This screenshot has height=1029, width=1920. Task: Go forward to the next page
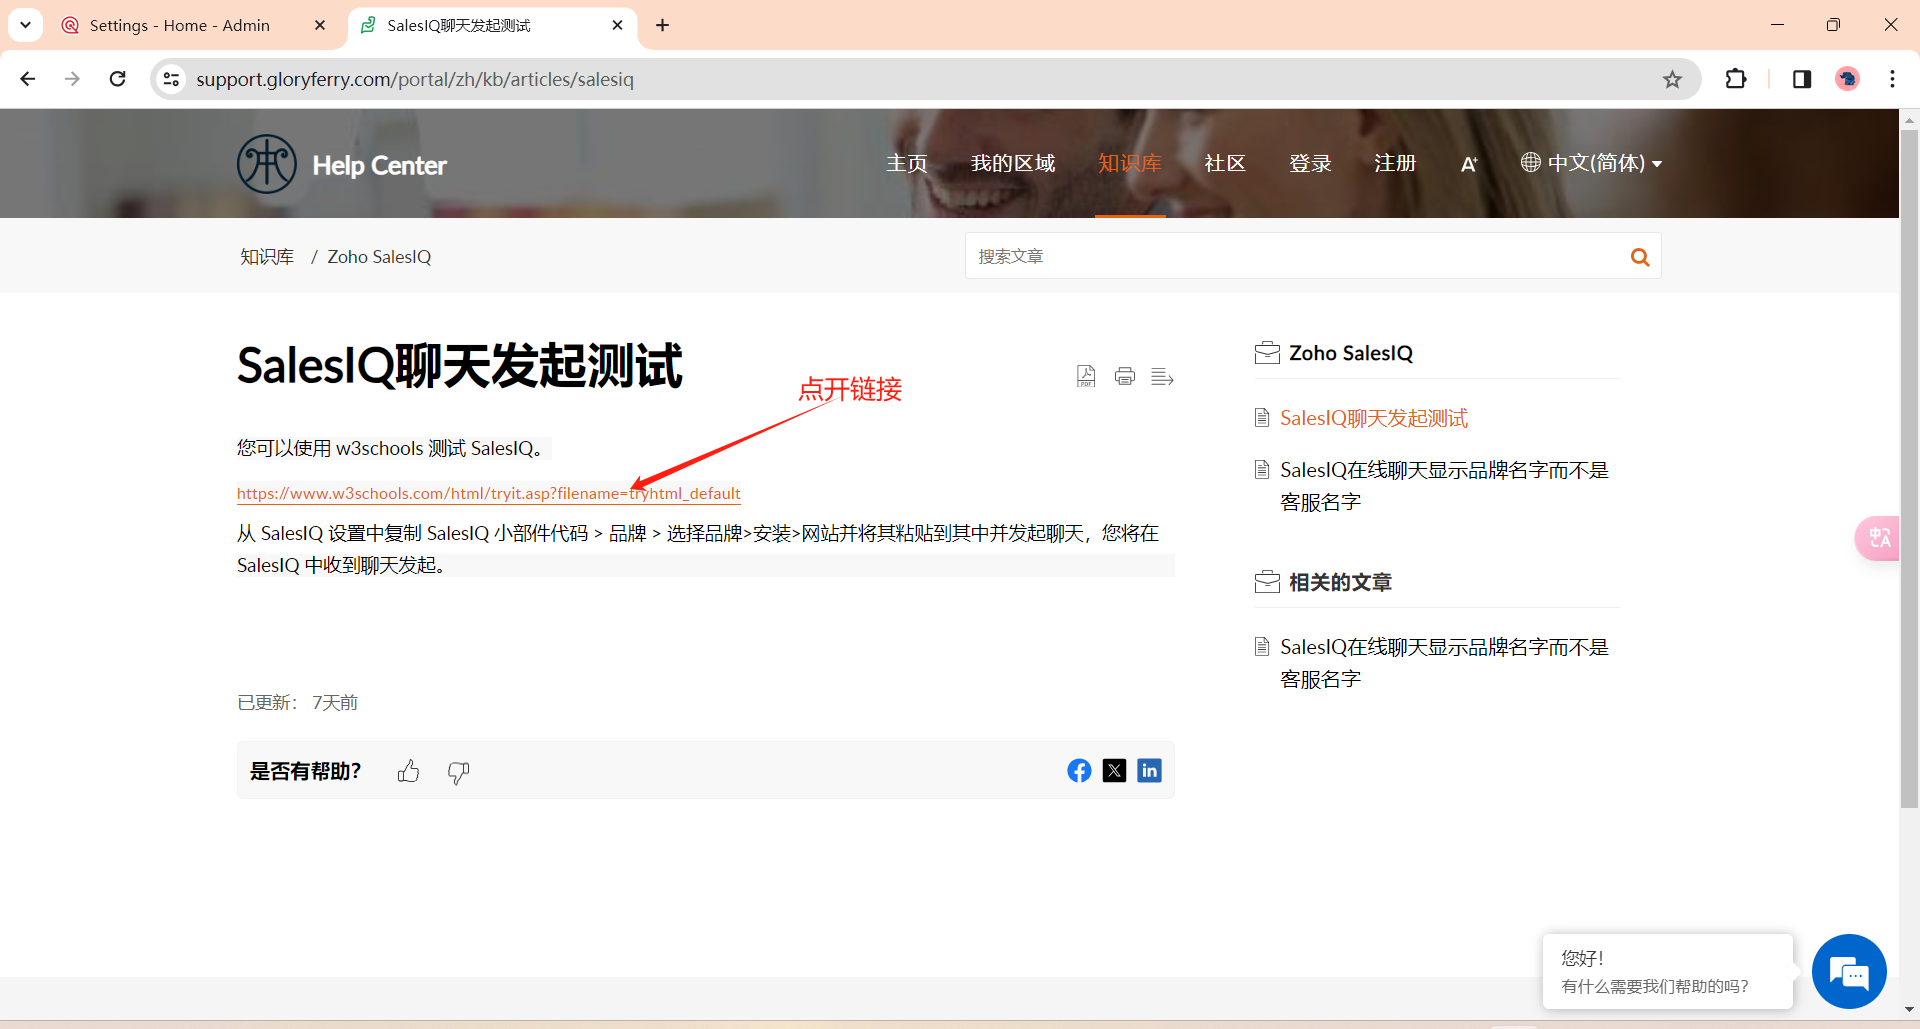pyautogui.click(x=72, y=79)
